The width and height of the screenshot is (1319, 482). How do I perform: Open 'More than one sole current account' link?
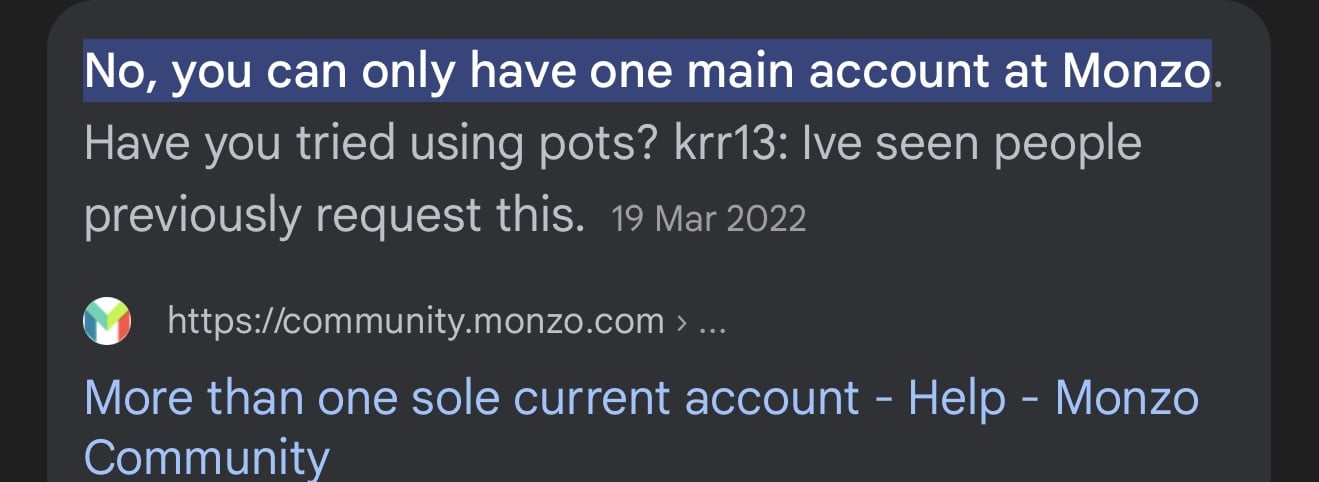pyautogui.click(x=470, y=398)
